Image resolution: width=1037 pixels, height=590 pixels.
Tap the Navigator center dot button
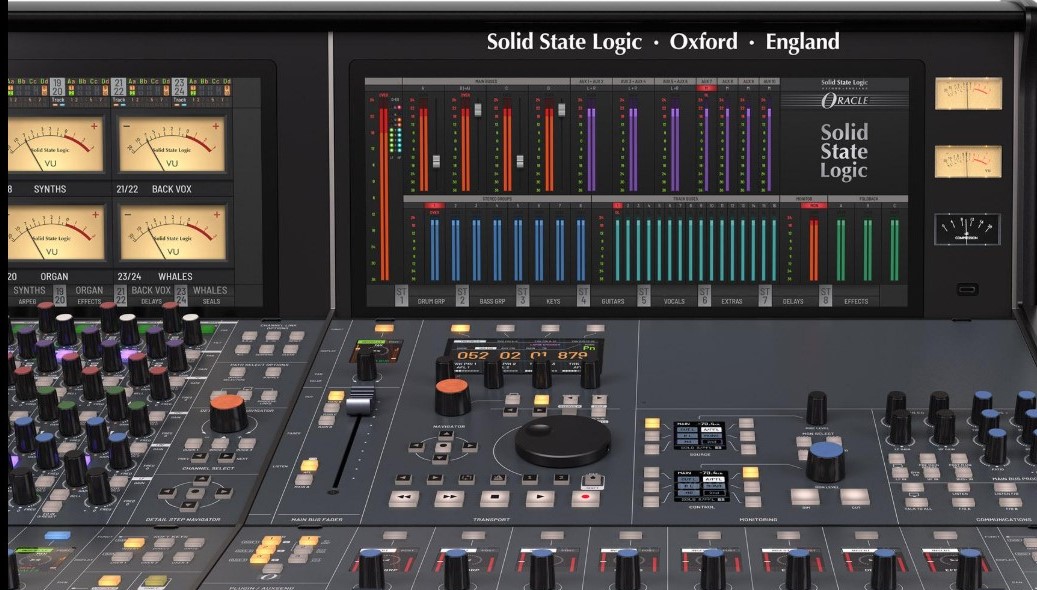pyautogui.click(x=444, y=446)
